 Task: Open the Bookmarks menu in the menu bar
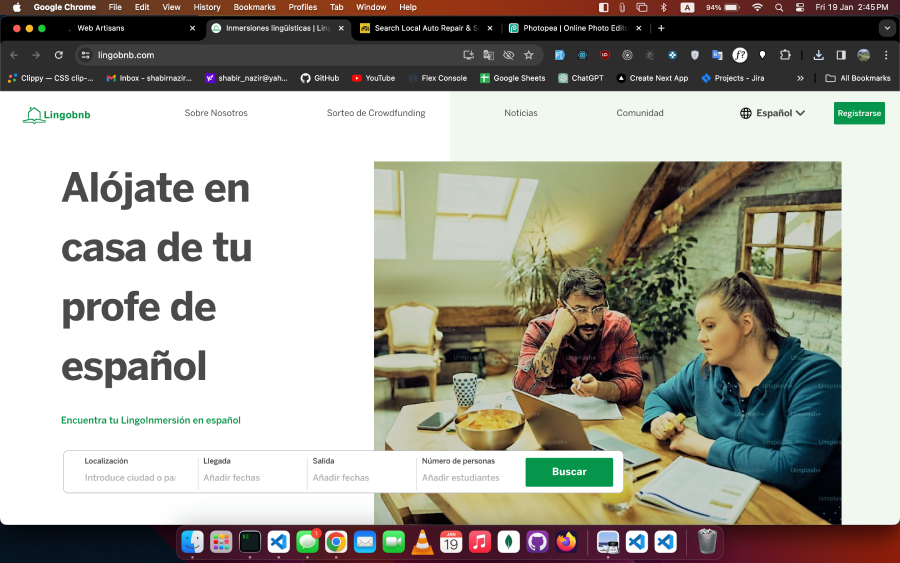(254, 7)
